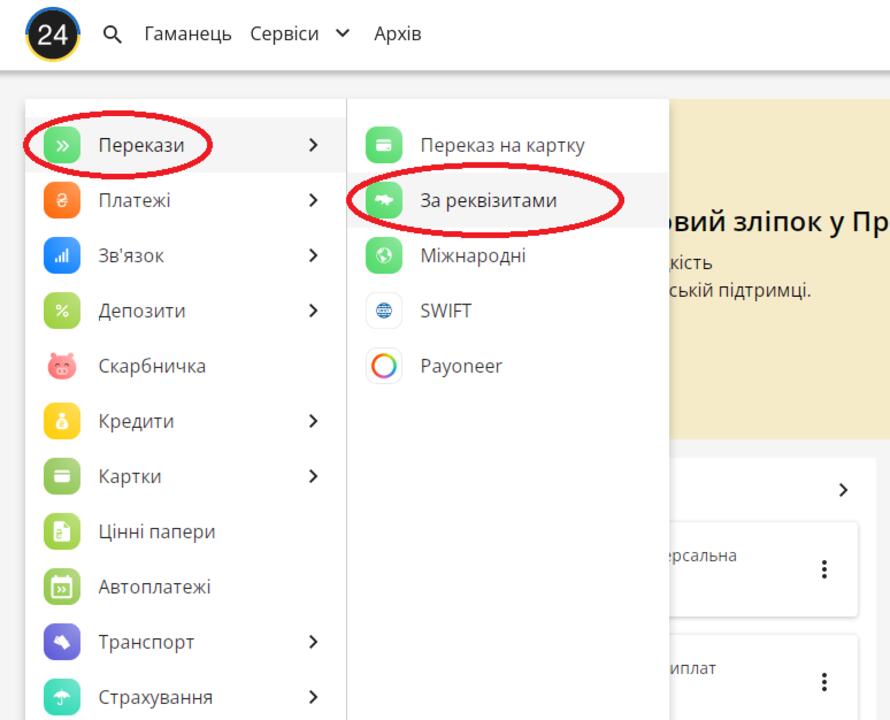Click right chevron above cards list

coord(843,490)
